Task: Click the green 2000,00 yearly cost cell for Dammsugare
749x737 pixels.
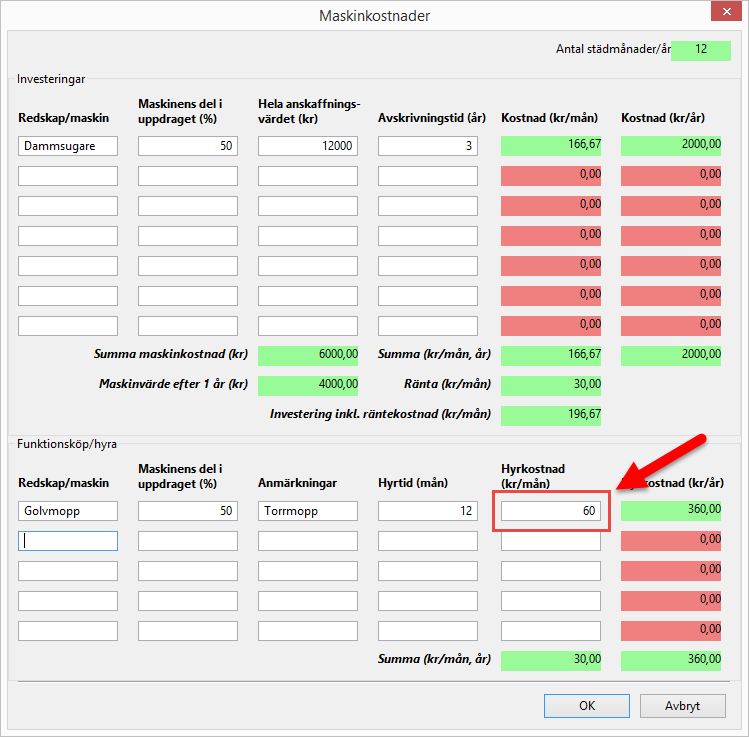Action: [x=671, y=146]
